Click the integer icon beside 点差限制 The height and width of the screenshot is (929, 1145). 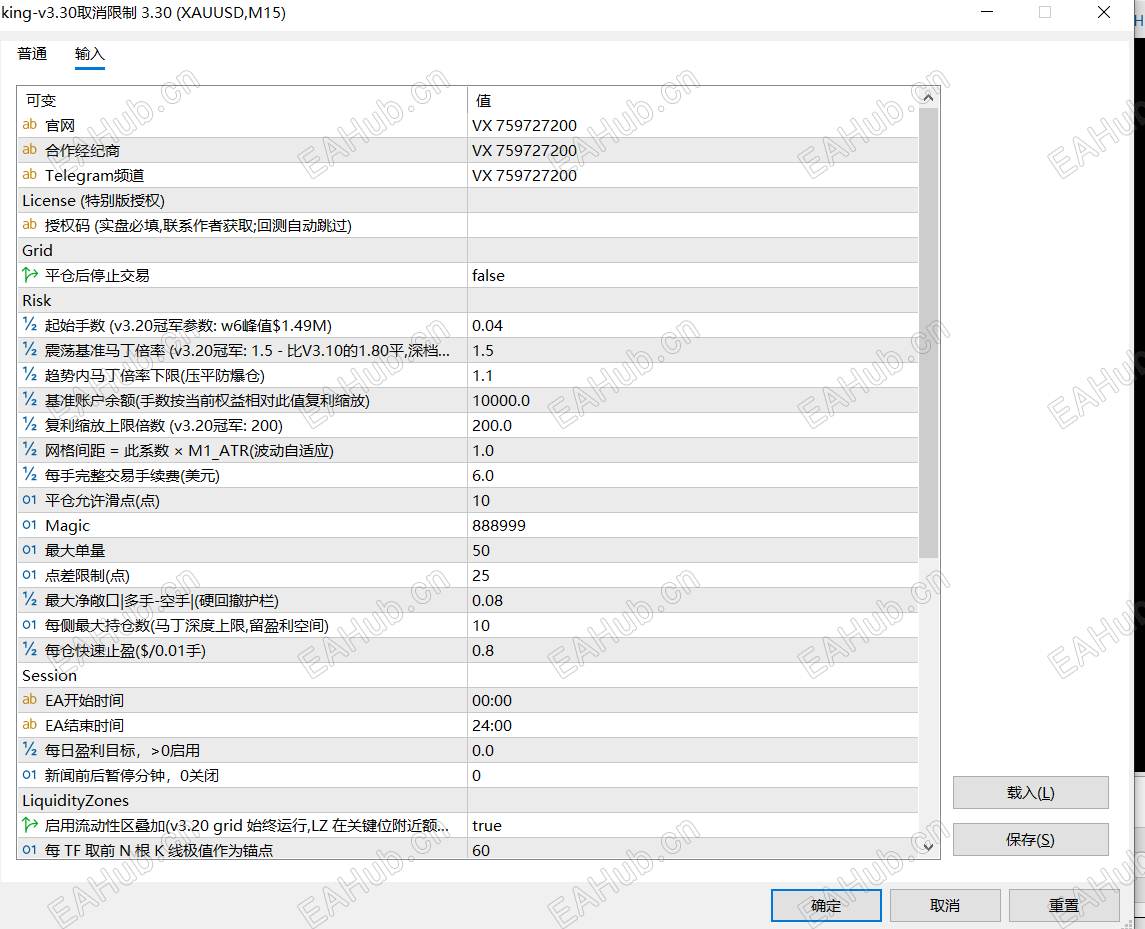[x=29, y=575]
